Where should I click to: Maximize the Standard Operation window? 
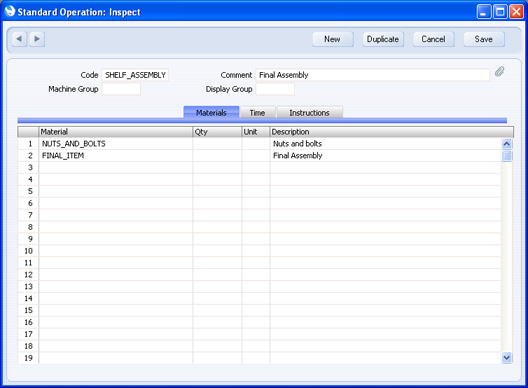500,12
